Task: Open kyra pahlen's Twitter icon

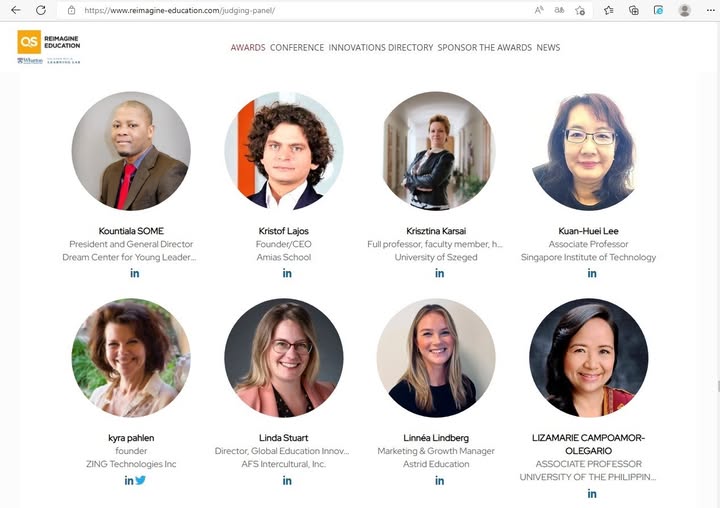Action: (141, 480)
